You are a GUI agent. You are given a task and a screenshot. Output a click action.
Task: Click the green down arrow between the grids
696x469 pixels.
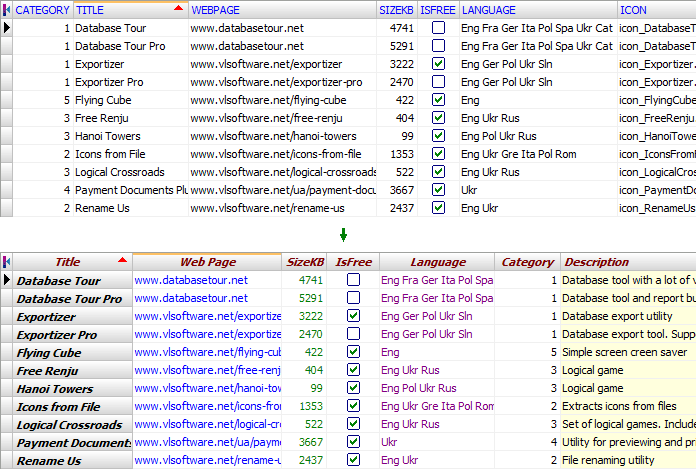tap(344, 235)
